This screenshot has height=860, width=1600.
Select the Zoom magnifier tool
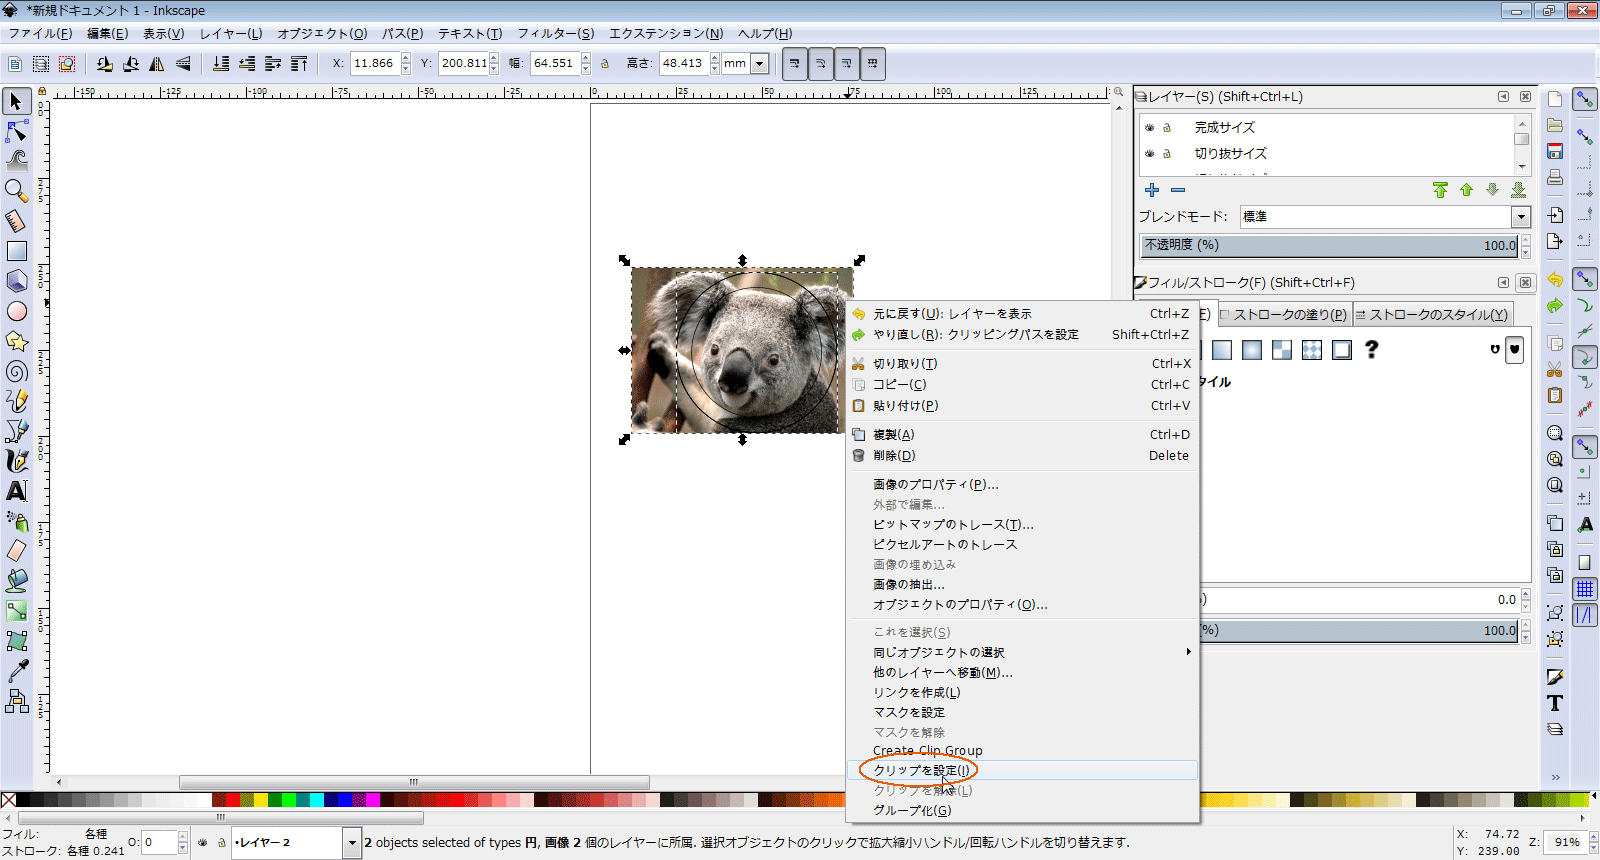(17, 190)
